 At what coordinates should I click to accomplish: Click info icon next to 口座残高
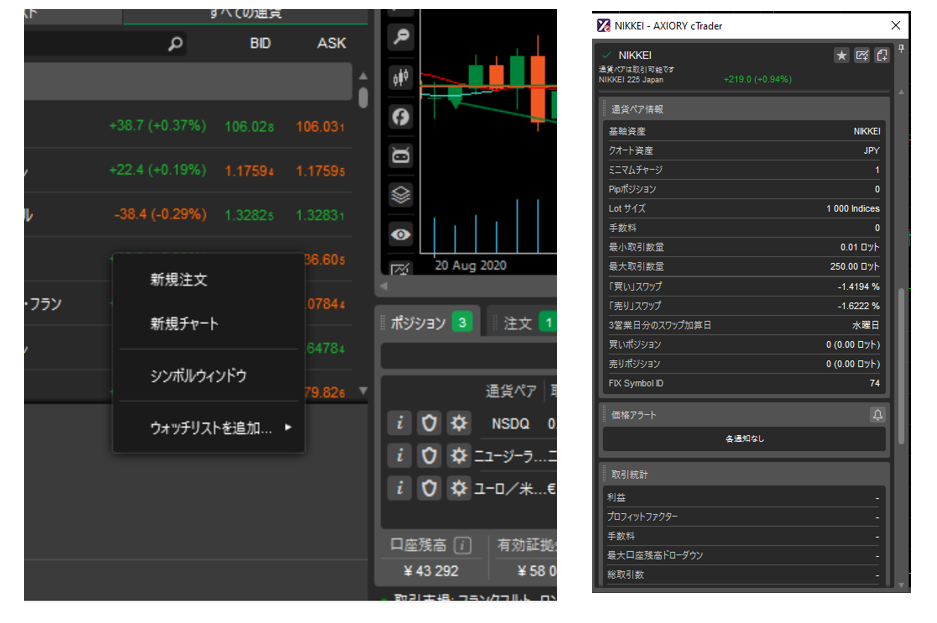coord(463,545)
